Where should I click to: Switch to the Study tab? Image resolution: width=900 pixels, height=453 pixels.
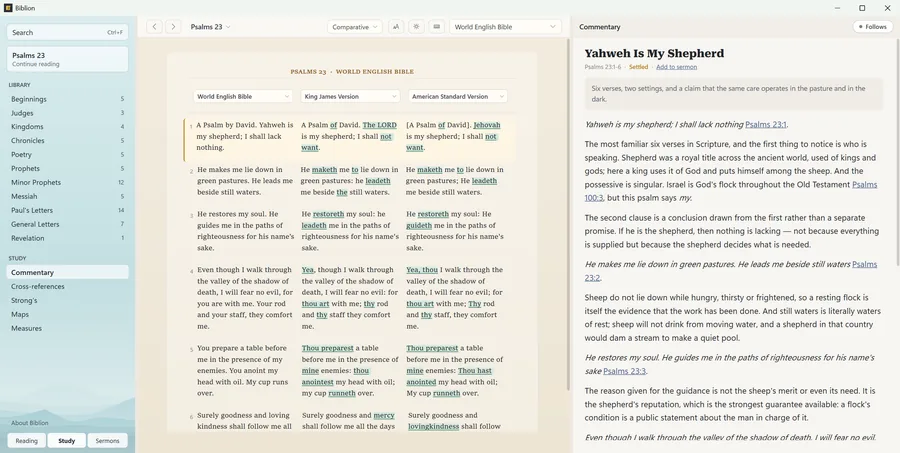click(x=67, y=441)
